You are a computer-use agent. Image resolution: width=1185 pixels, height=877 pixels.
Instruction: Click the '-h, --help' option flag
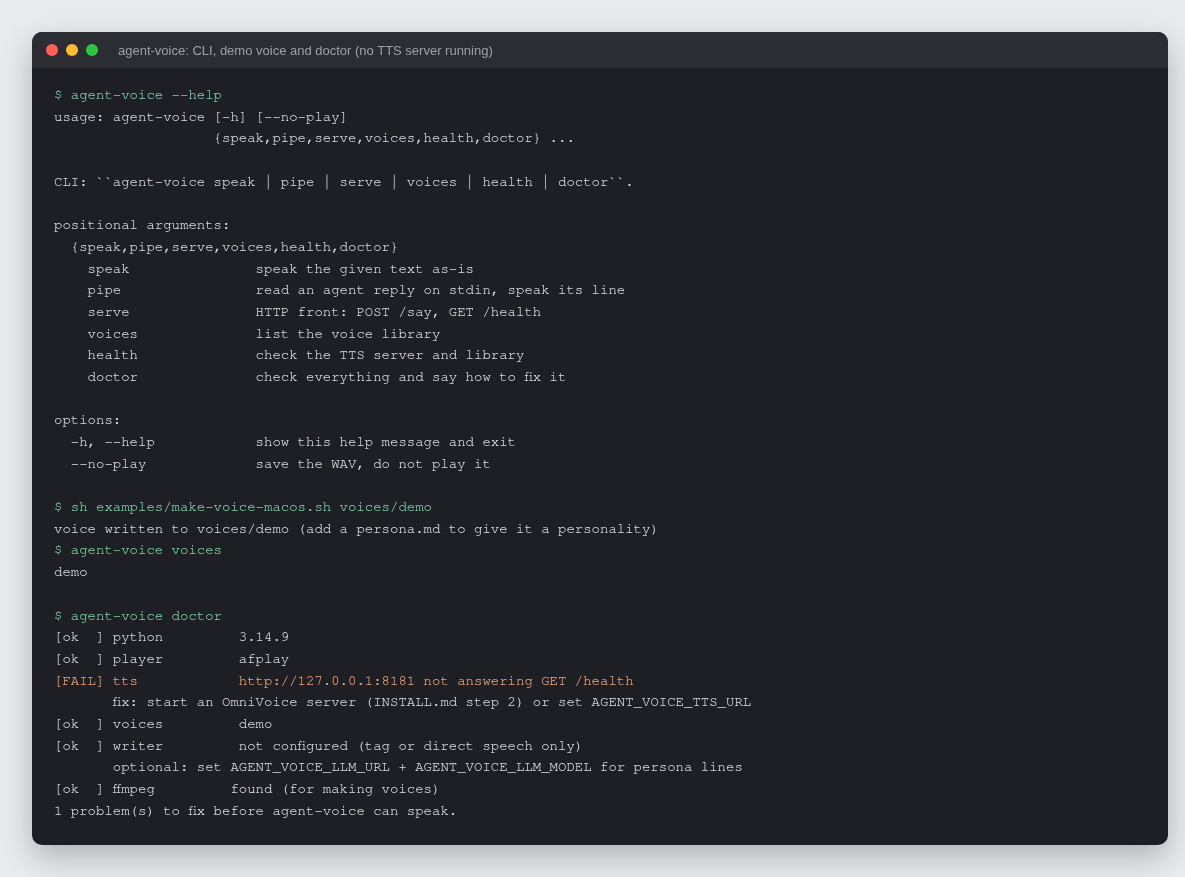click(113, 442)
